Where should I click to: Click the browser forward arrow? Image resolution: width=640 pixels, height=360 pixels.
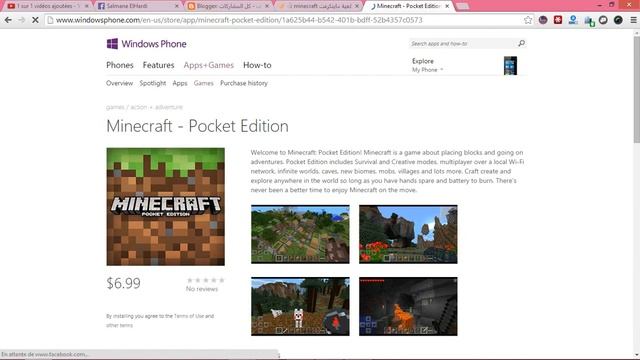coord(22,20)
